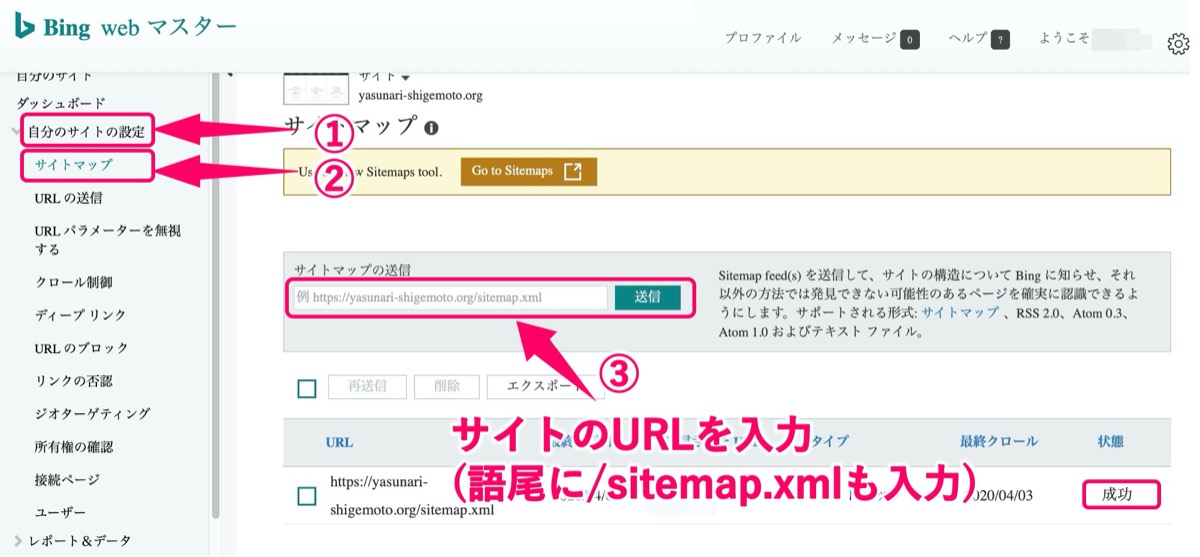Open the サイト dropdown selector
This screenshot has height=557, width=1200.
[385, 76]
